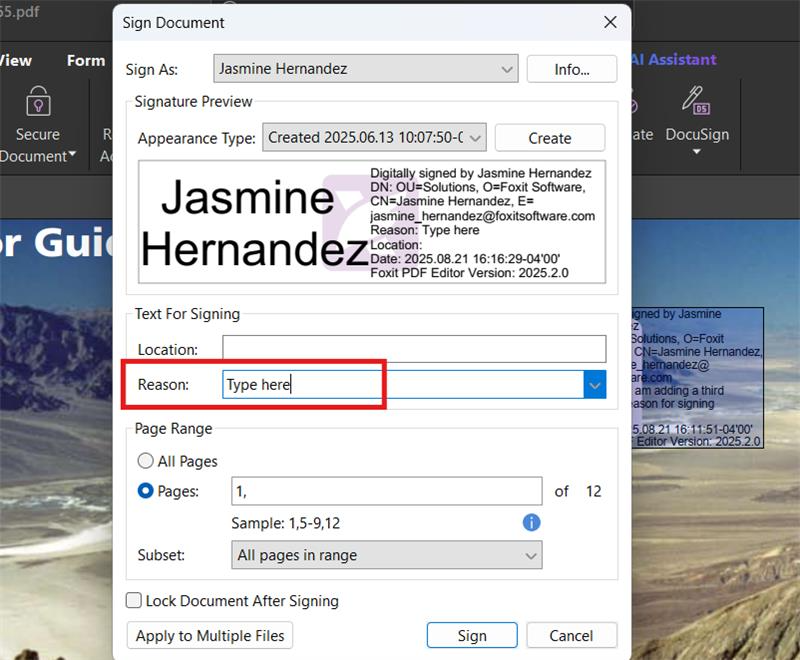800x660 pixels.
Task: Close the Sign Document dialog
Action: tap(610, 22)
